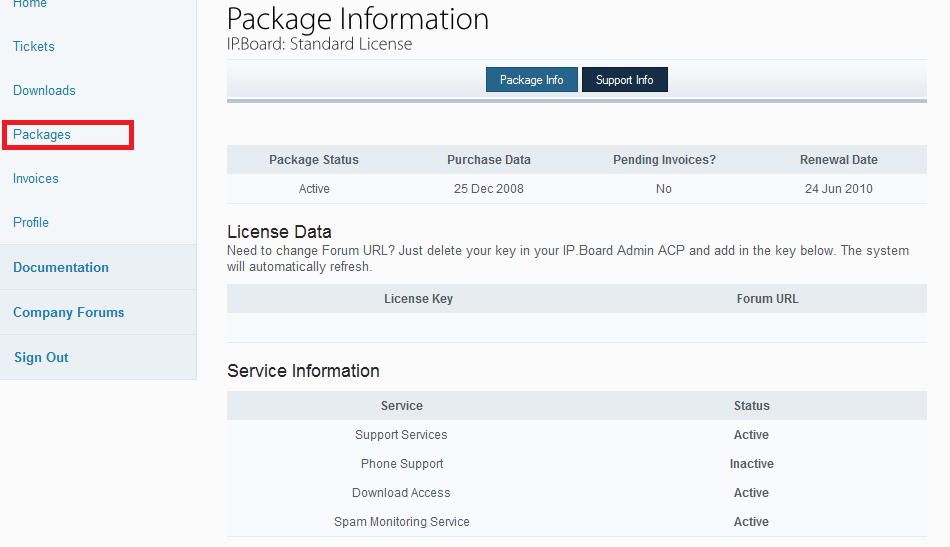Open the Company Forums menu item
This screenshot has width=950, height=547.
(68, 313)
